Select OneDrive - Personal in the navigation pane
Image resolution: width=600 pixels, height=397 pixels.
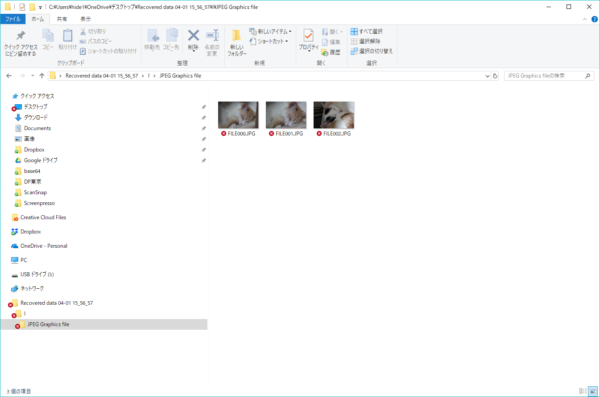39,246
